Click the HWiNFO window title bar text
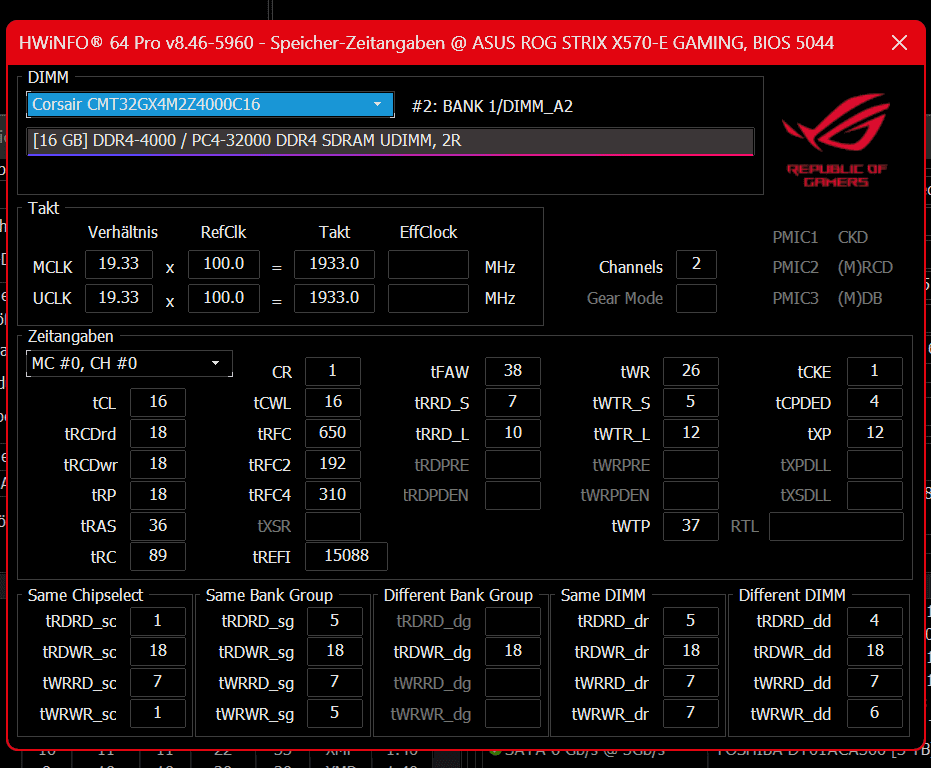Screen dimensions: 931x768 point(426,43)
